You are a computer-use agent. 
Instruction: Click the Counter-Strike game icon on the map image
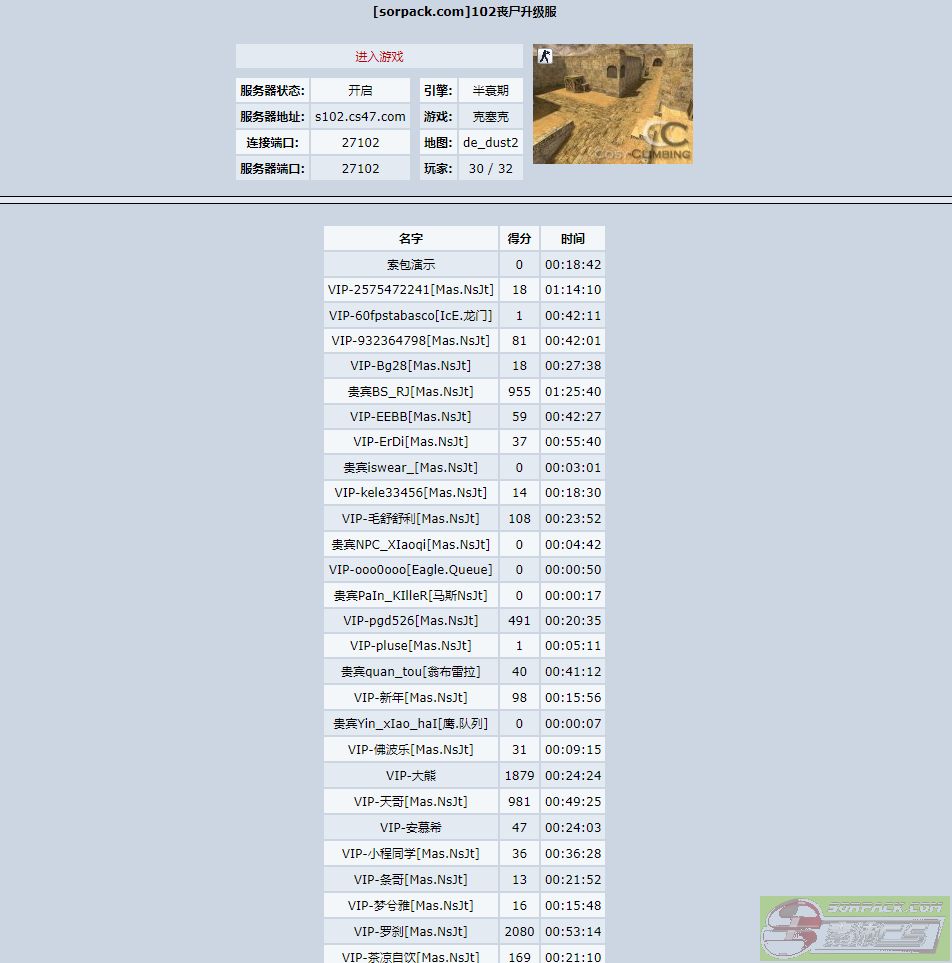coord(545,57)
